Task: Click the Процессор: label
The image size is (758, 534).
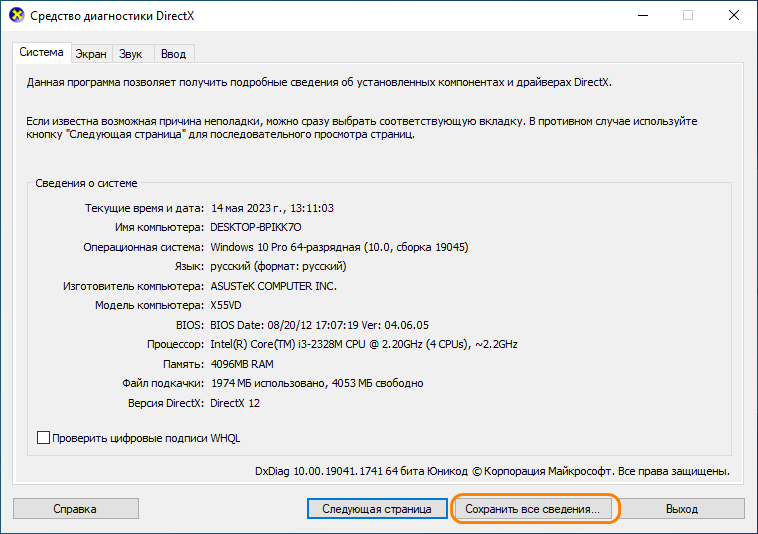Action: point(175,345)
